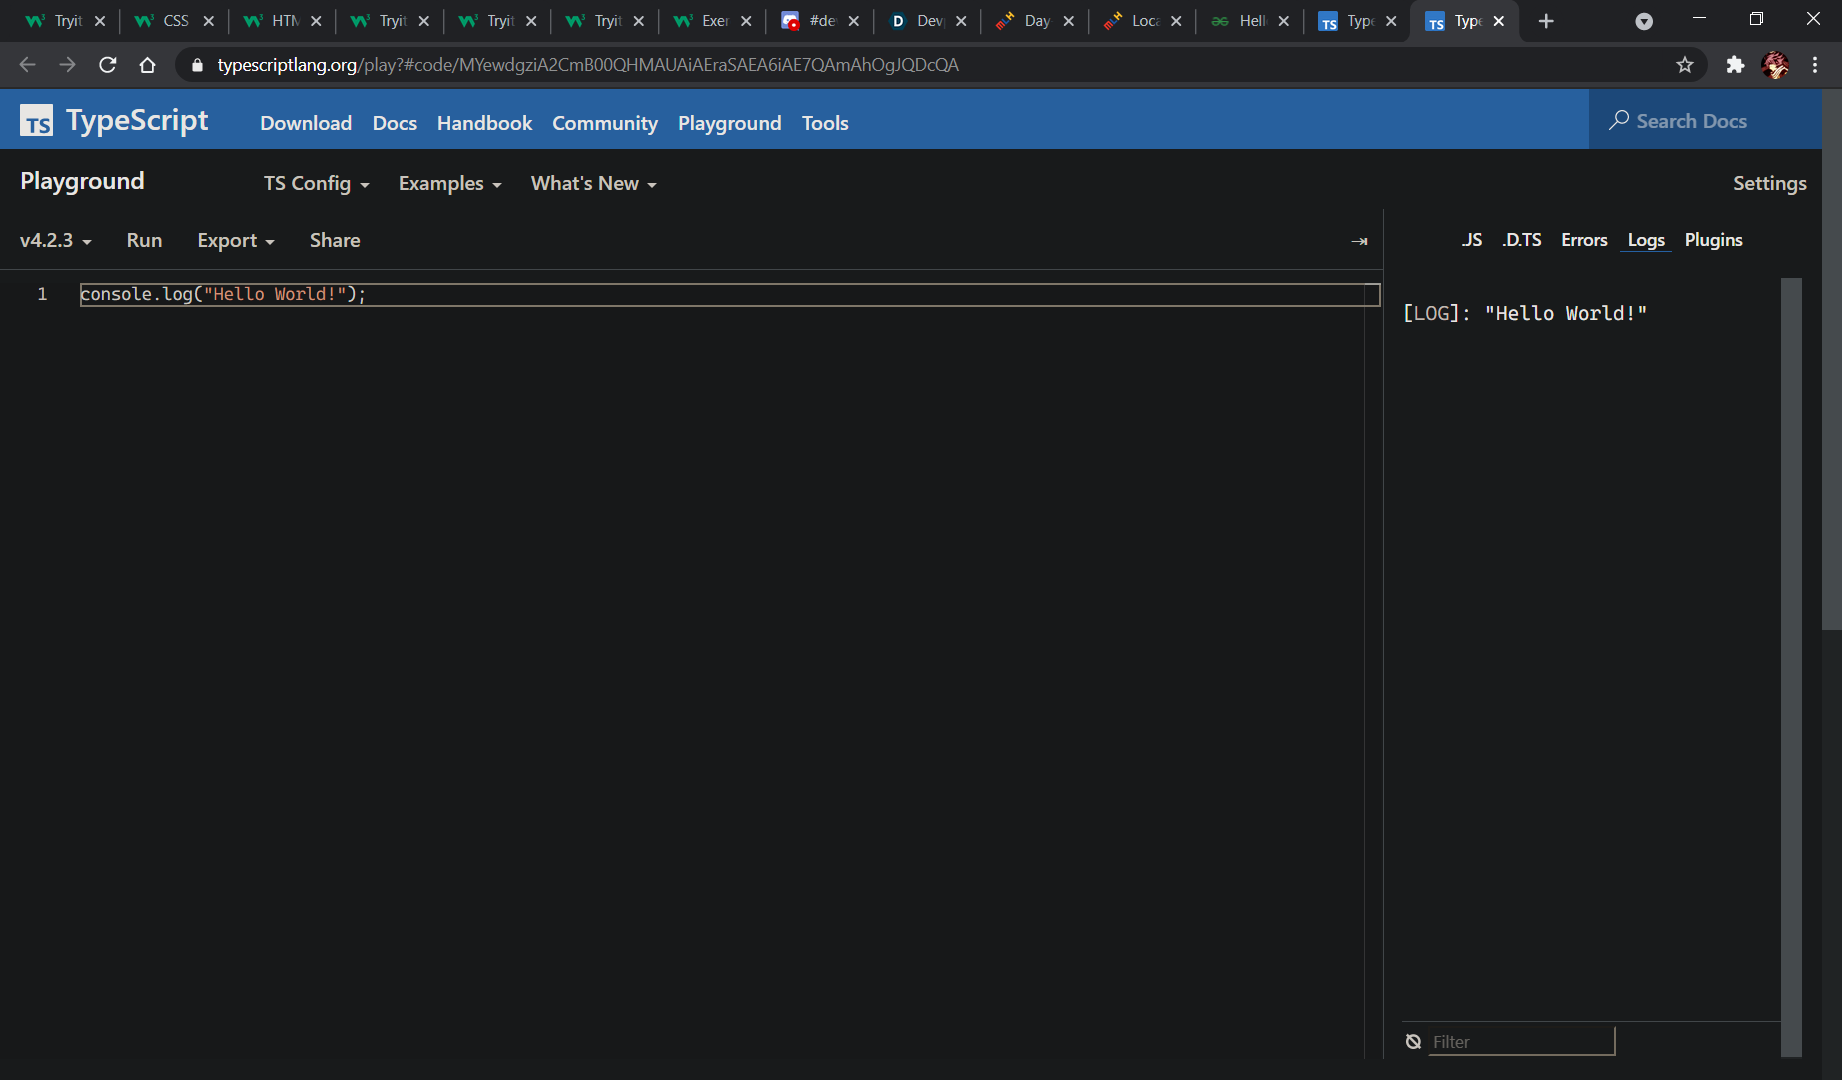
Task: Click the logs panel scrollbar
Action: pyautogui.click(x=1792, y=667)
